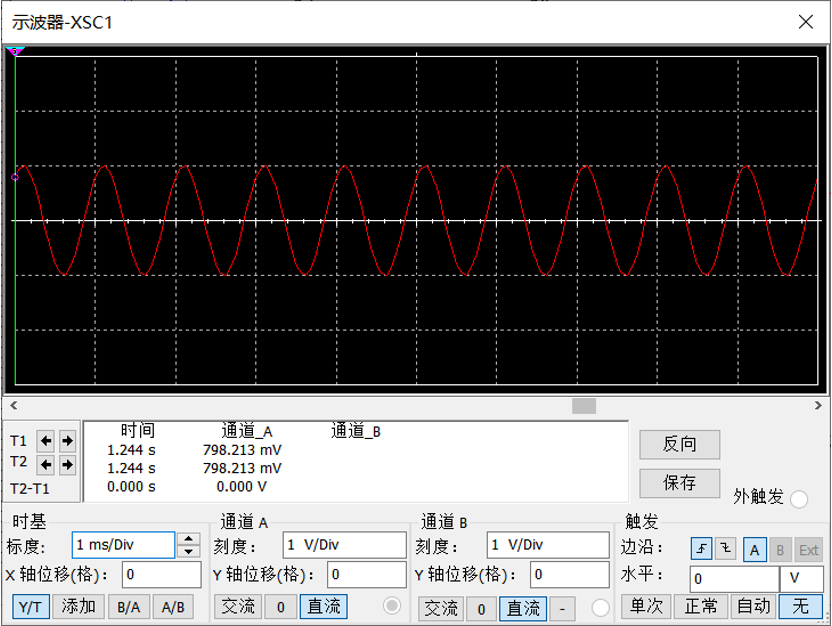Select B/A display mode
The image size is (832, 626).
[129, 607]
